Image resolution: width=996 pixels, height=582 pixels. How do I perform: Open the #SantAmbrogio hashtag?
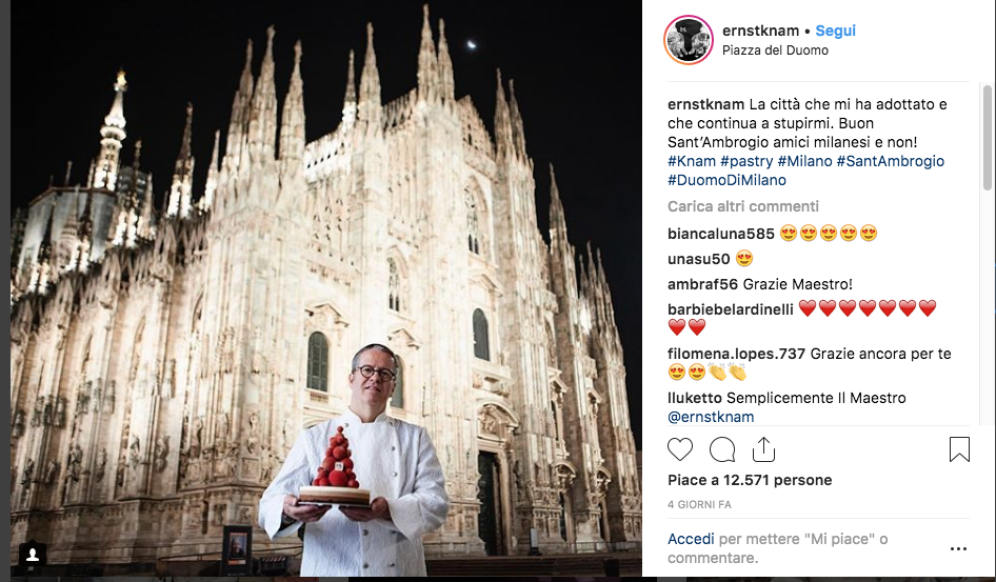point(890,161)
